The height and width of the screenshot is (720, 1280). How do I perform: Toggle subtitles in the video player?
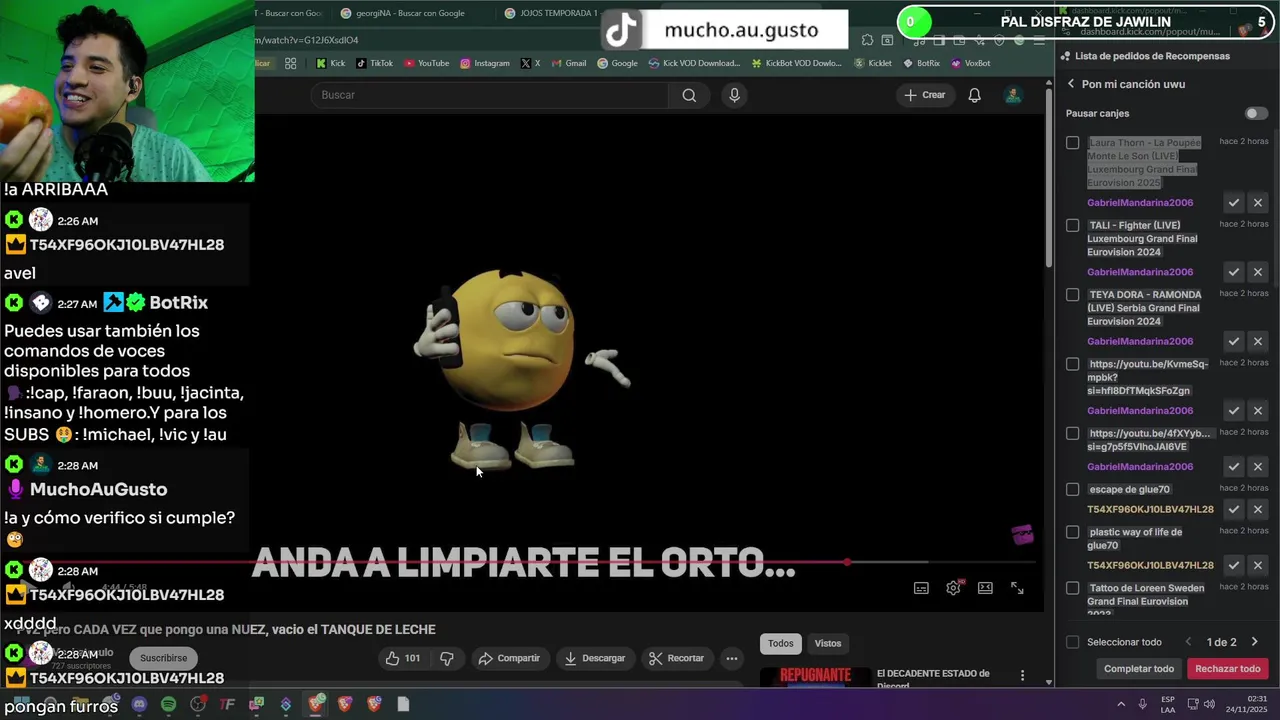click(921, 588)
